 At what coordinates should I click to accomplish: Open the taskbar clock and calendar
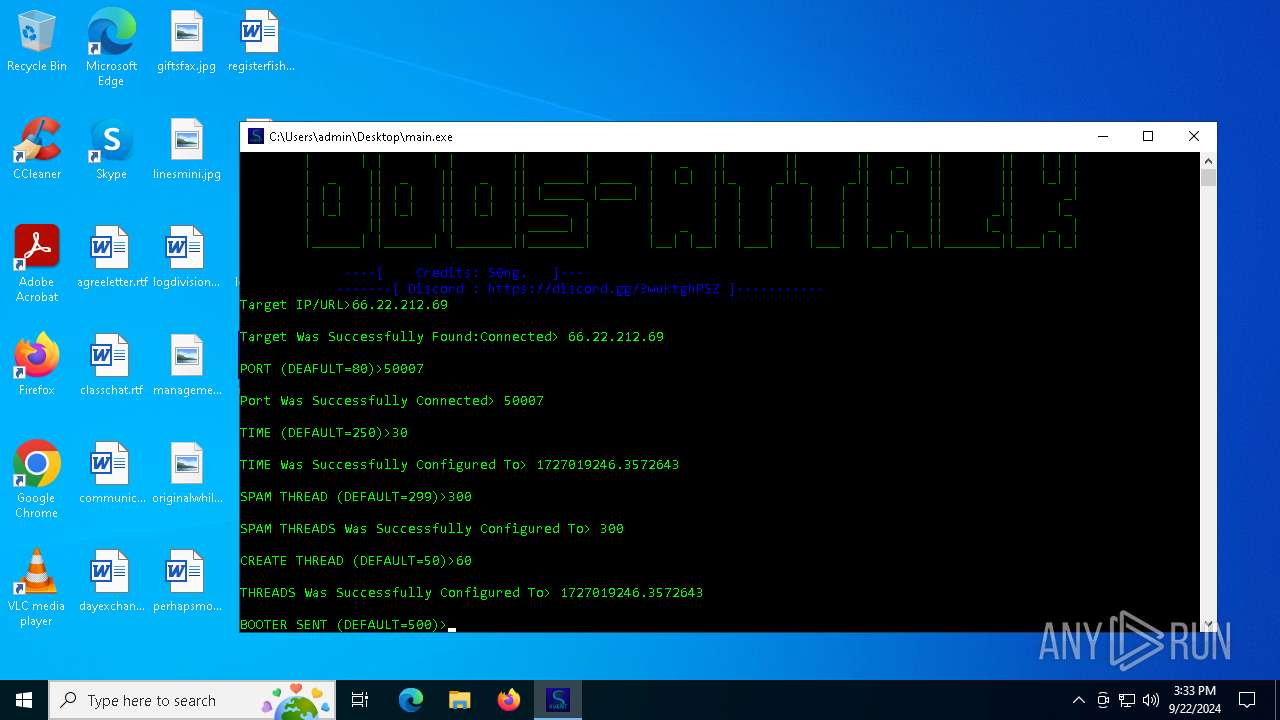pyautogui.click(x=1194, y=700)
